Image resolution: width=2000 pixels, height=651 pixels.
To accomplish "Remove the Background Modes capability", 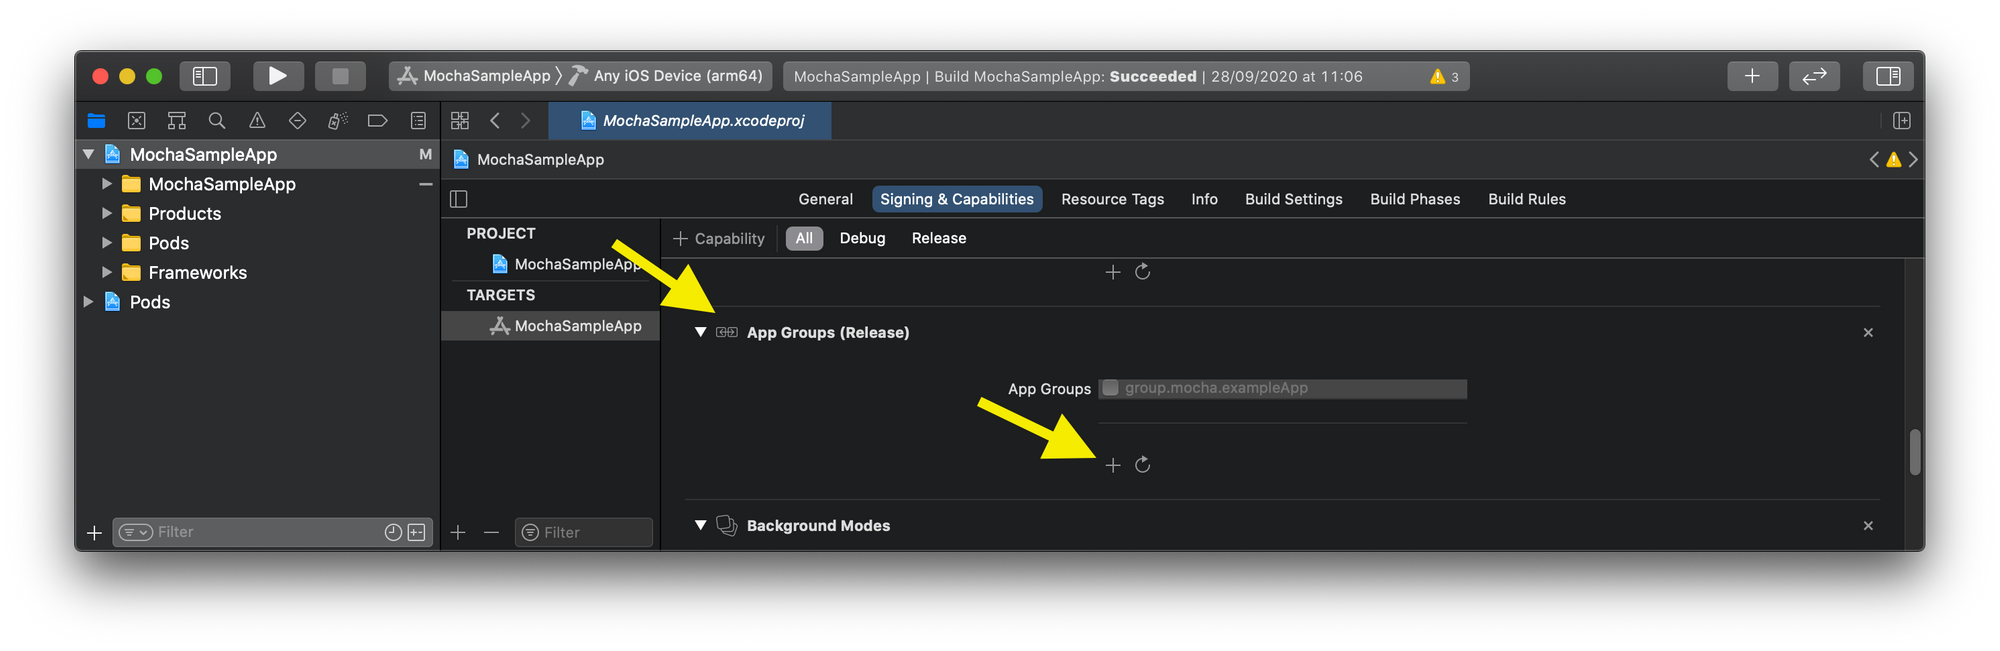I will pos(1868,525).
